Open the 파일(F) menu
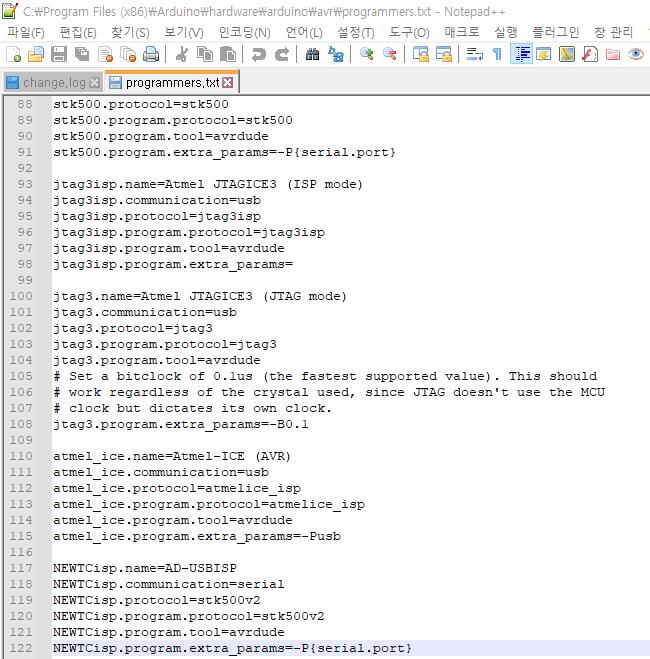The image size is (650, 659). [25, 32]
